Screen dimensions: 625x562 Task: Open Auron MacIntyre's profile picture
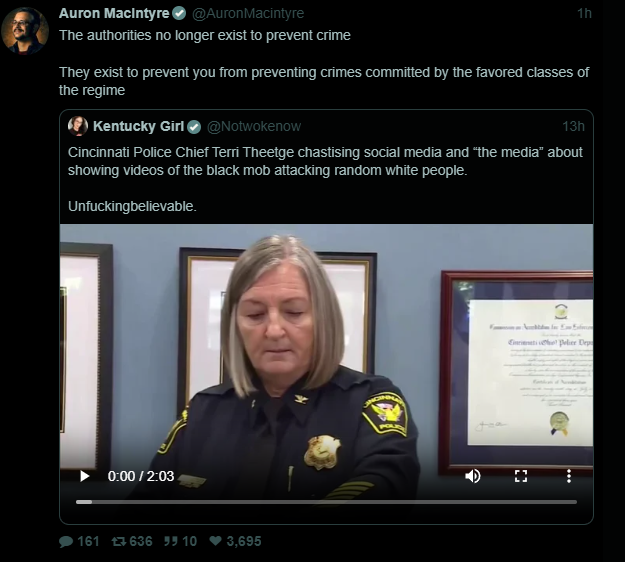pyautogui.click(x=25, y=31)
